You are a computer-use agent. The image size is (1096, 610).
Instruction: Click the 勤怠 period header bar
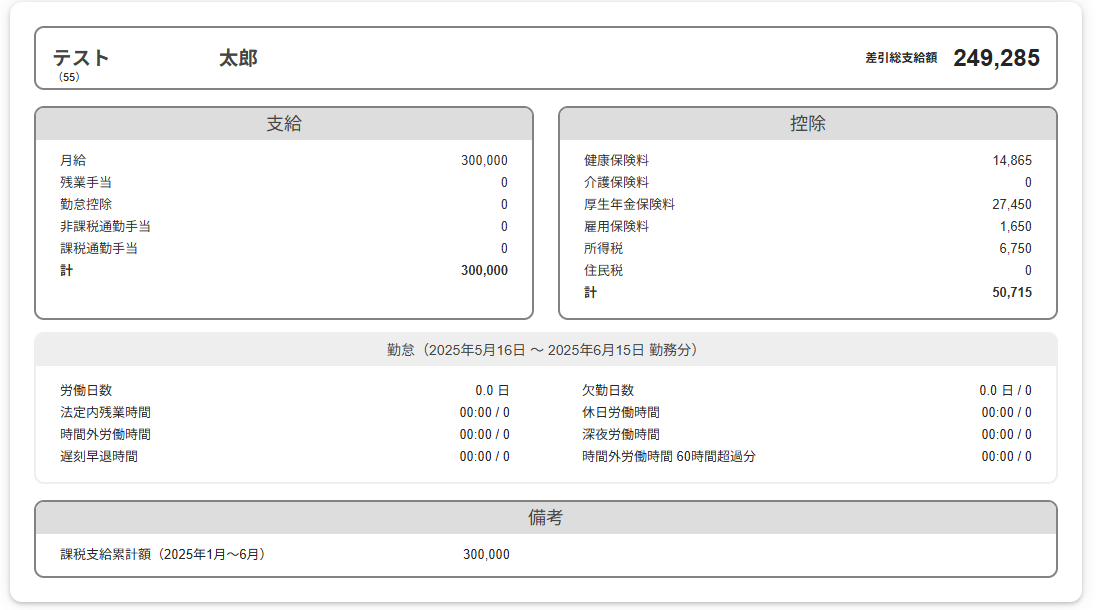546,350
